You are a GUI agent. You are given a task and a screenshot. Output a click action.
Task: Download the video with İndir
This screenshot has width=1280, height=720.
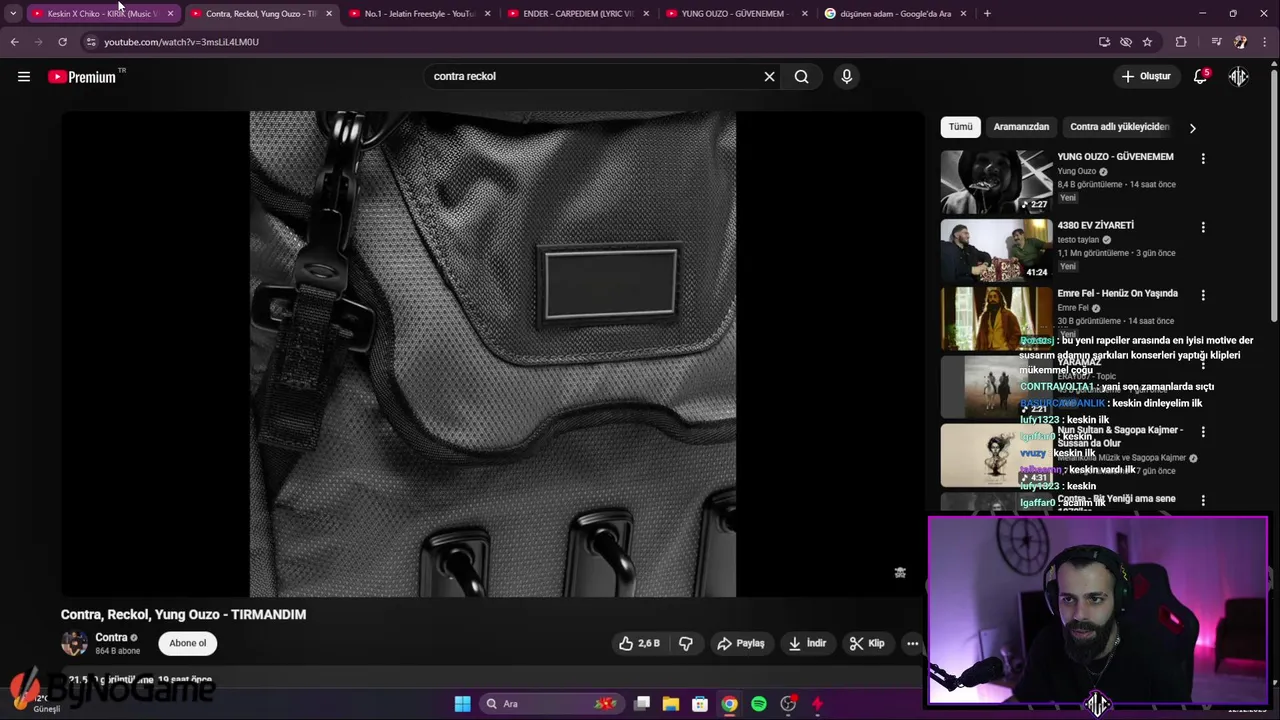pos(807,643)
